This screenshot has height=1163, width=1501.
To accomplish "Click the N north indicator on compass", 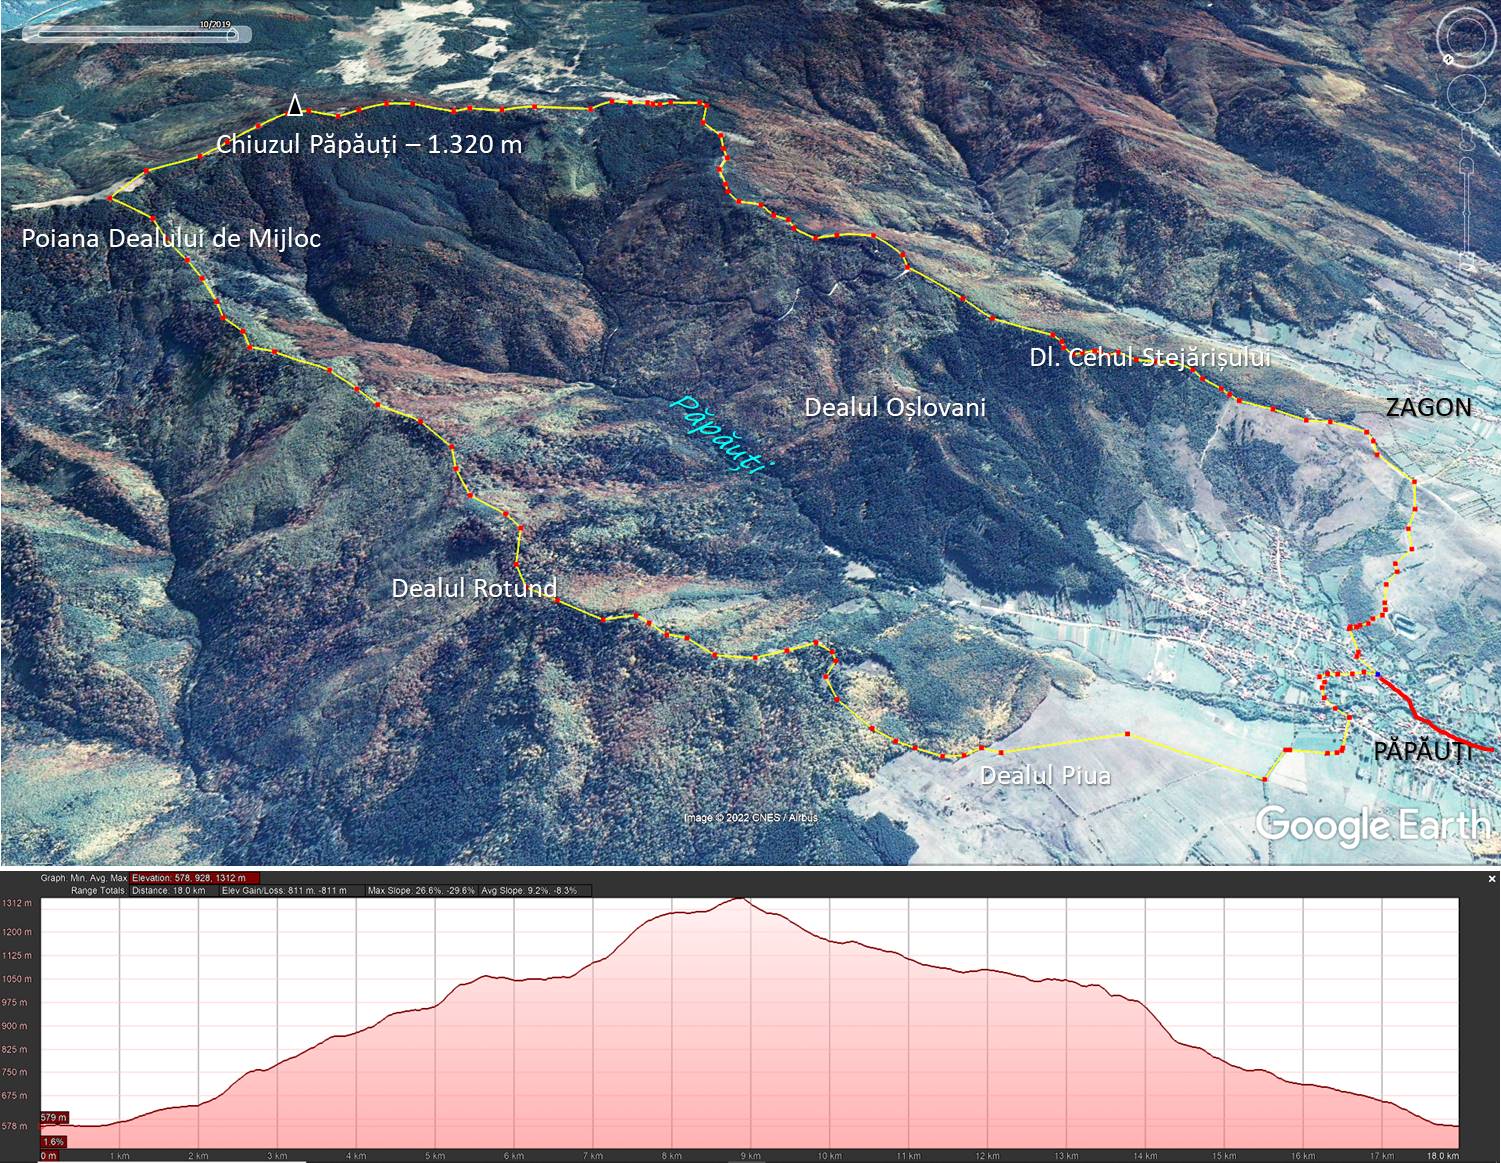I will [1449, 59].
